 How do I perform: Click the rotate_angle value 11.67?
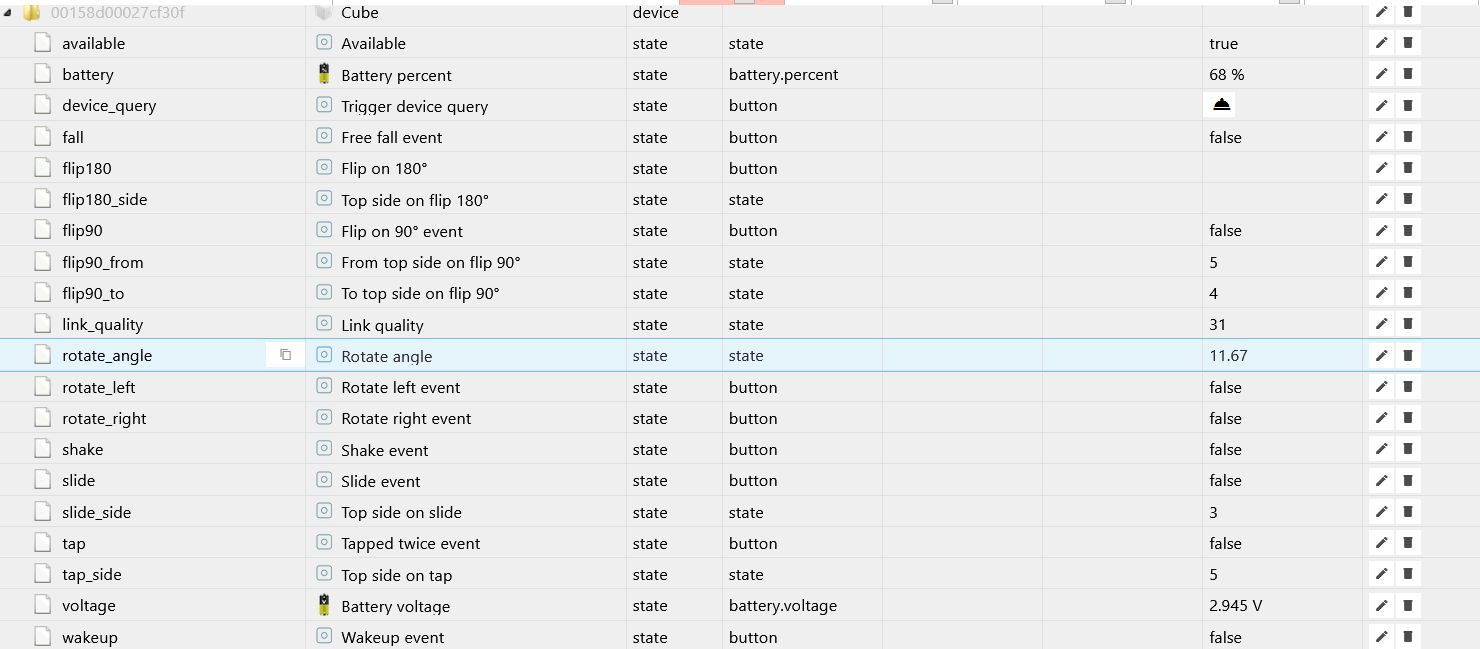(1228, 355)
